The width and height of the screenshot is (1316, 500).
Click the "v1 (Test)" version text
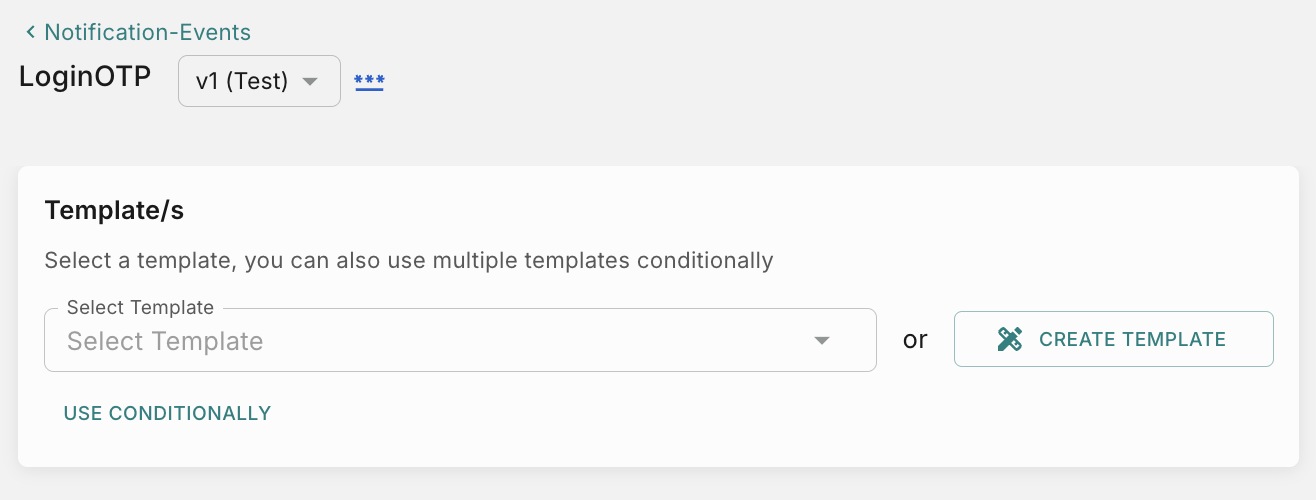click(242, 82)
